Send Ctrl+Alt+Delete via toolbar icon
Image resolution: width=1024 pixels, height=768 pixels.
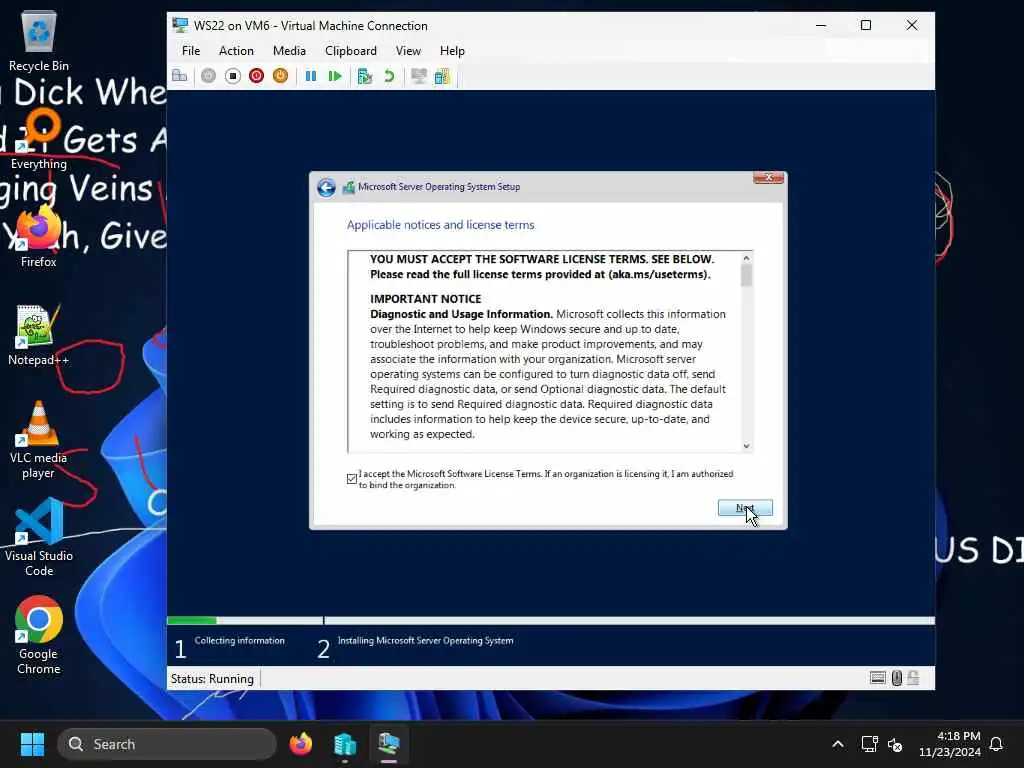click(180, 76)
